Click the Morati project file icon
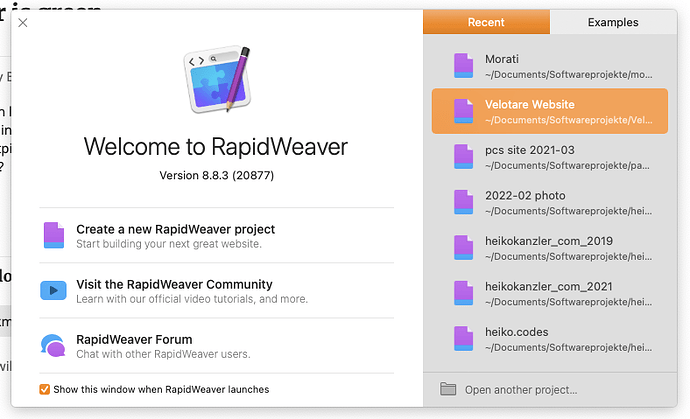690x419 pixels. [x=463, y=66]
